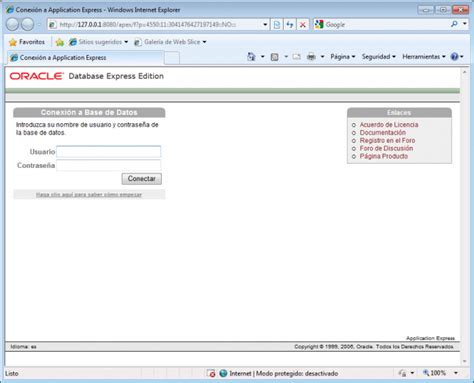Click the browser Forward arrow button
The height and width of the screenshot is (383, 474).
tap(28, 24)
